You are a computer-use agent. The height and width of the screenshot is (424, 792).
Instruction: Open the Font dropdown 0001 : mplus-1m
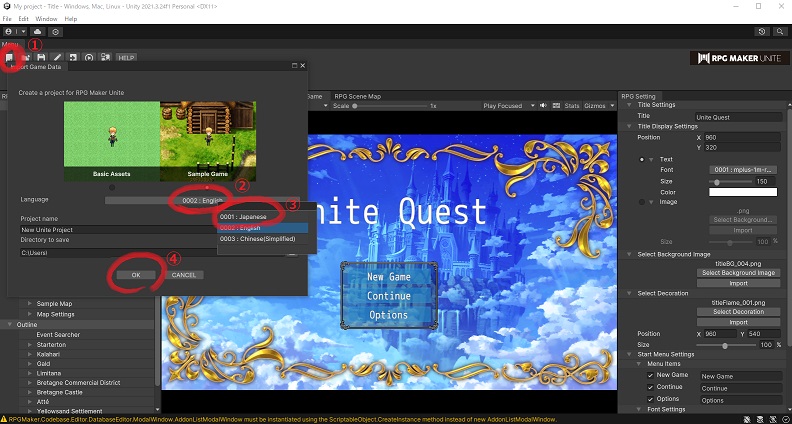(x=743, y=170)
